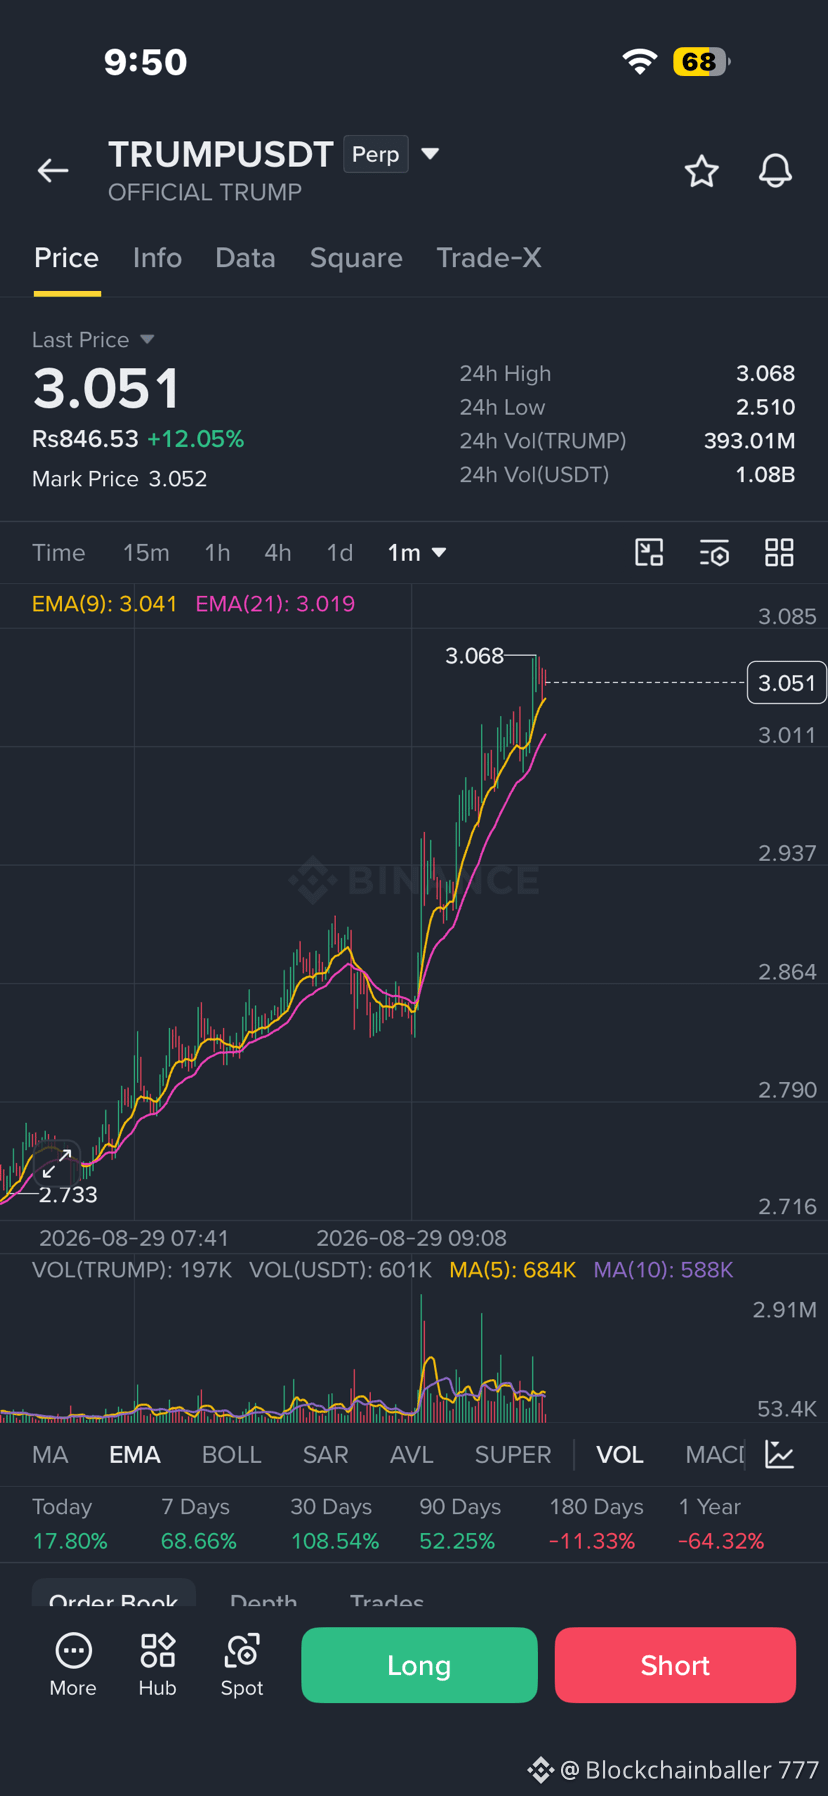Viewport: 828px width, 1796px height.
Task: Switch to the Price tab
Action: tap(67, 258)
